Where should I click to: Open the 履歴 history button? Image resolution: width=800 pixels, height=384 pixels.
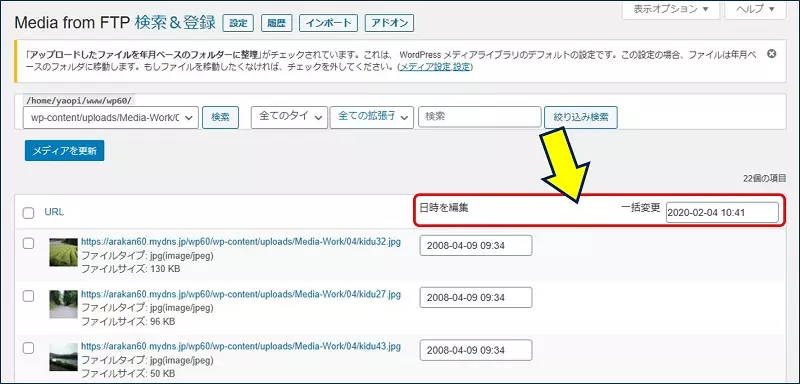point(276,23)
